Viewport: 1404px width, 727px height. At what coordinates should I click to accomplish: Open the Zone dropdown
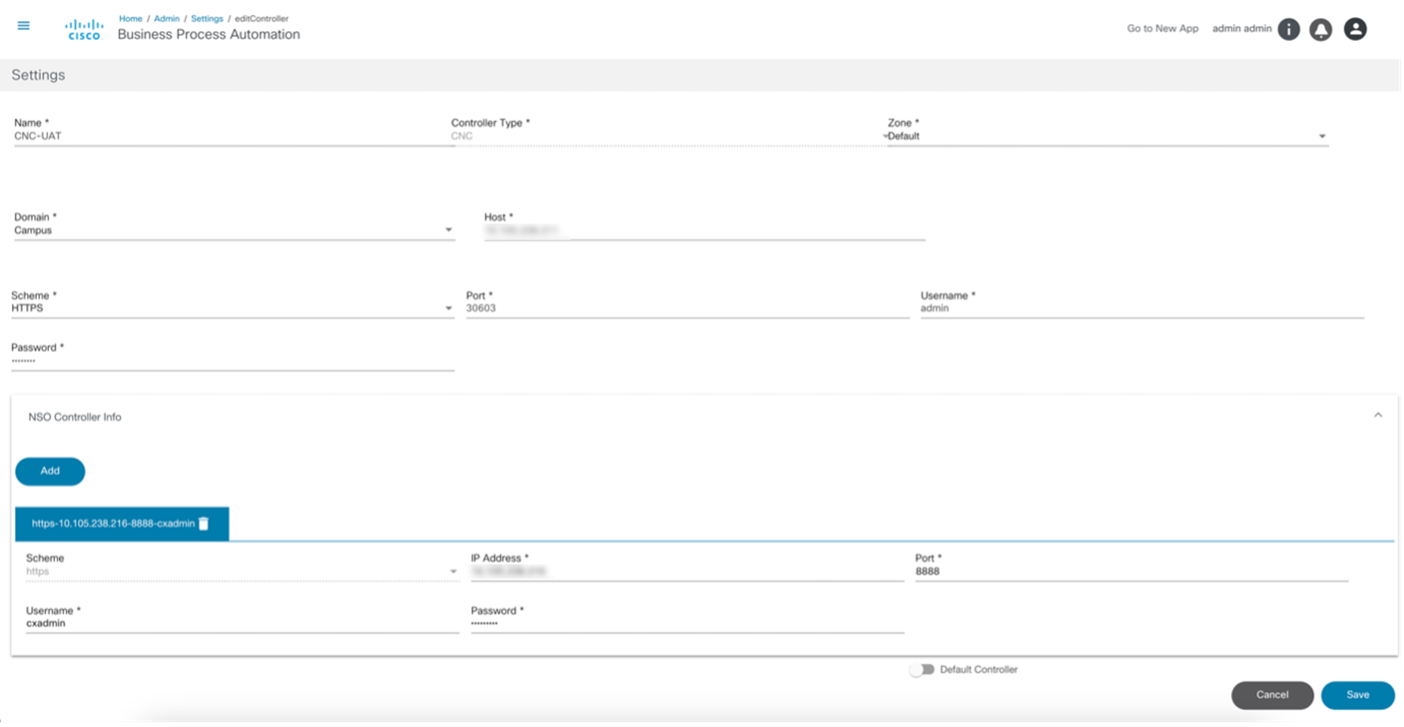tap(1108, 136)
